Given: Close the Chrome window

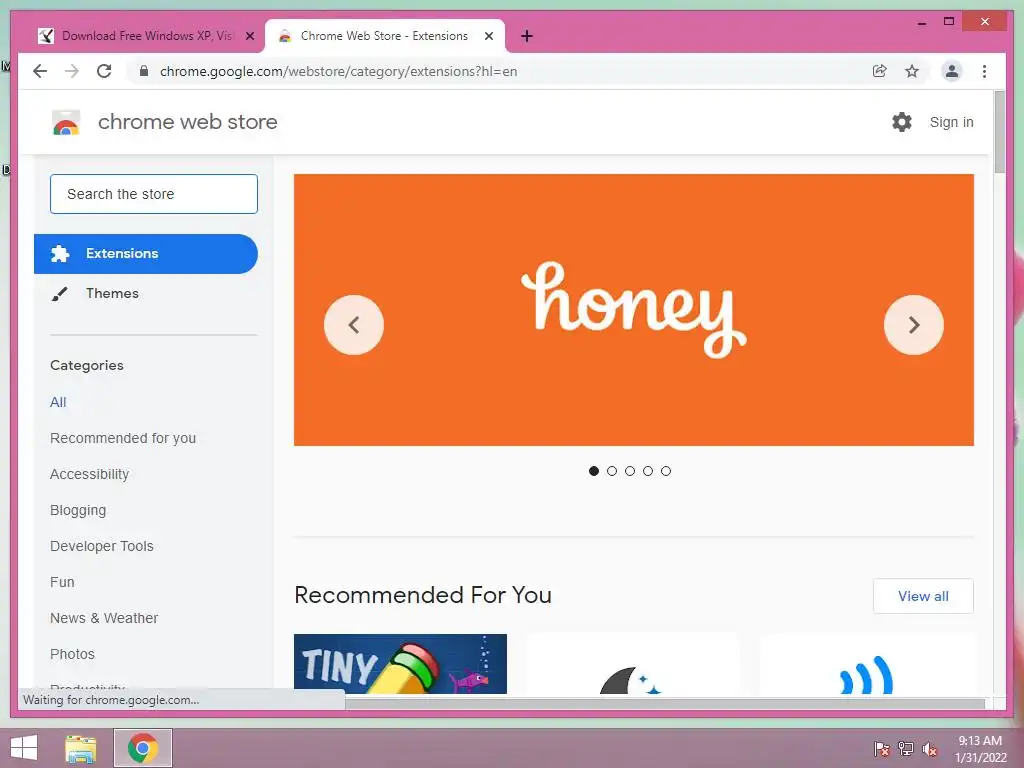Looking at the screenshot, I should [985, 22].
